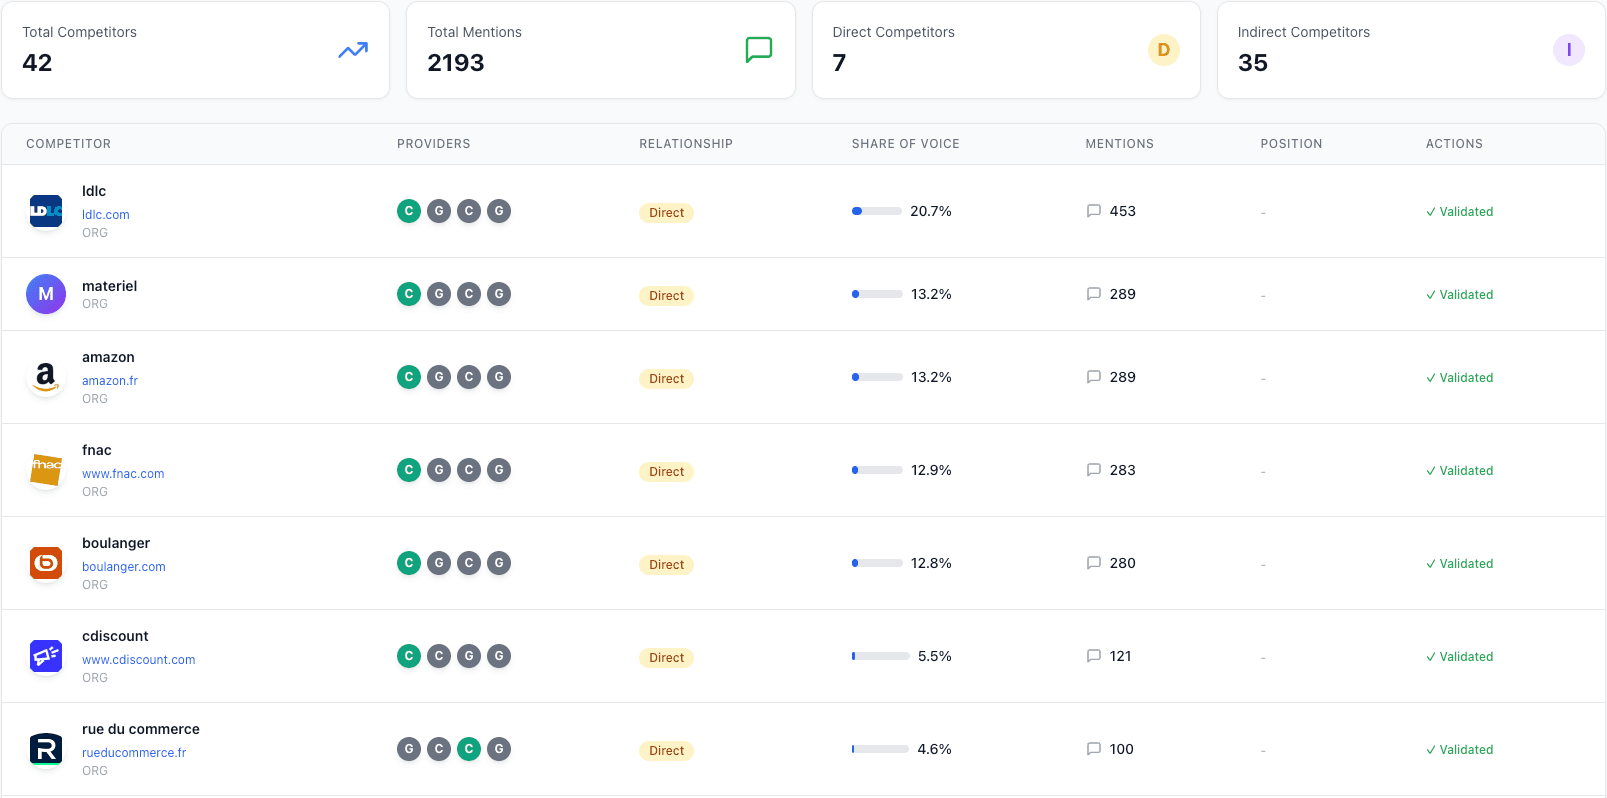Click the share of voice bar at 5.5%

coord(881,656)
